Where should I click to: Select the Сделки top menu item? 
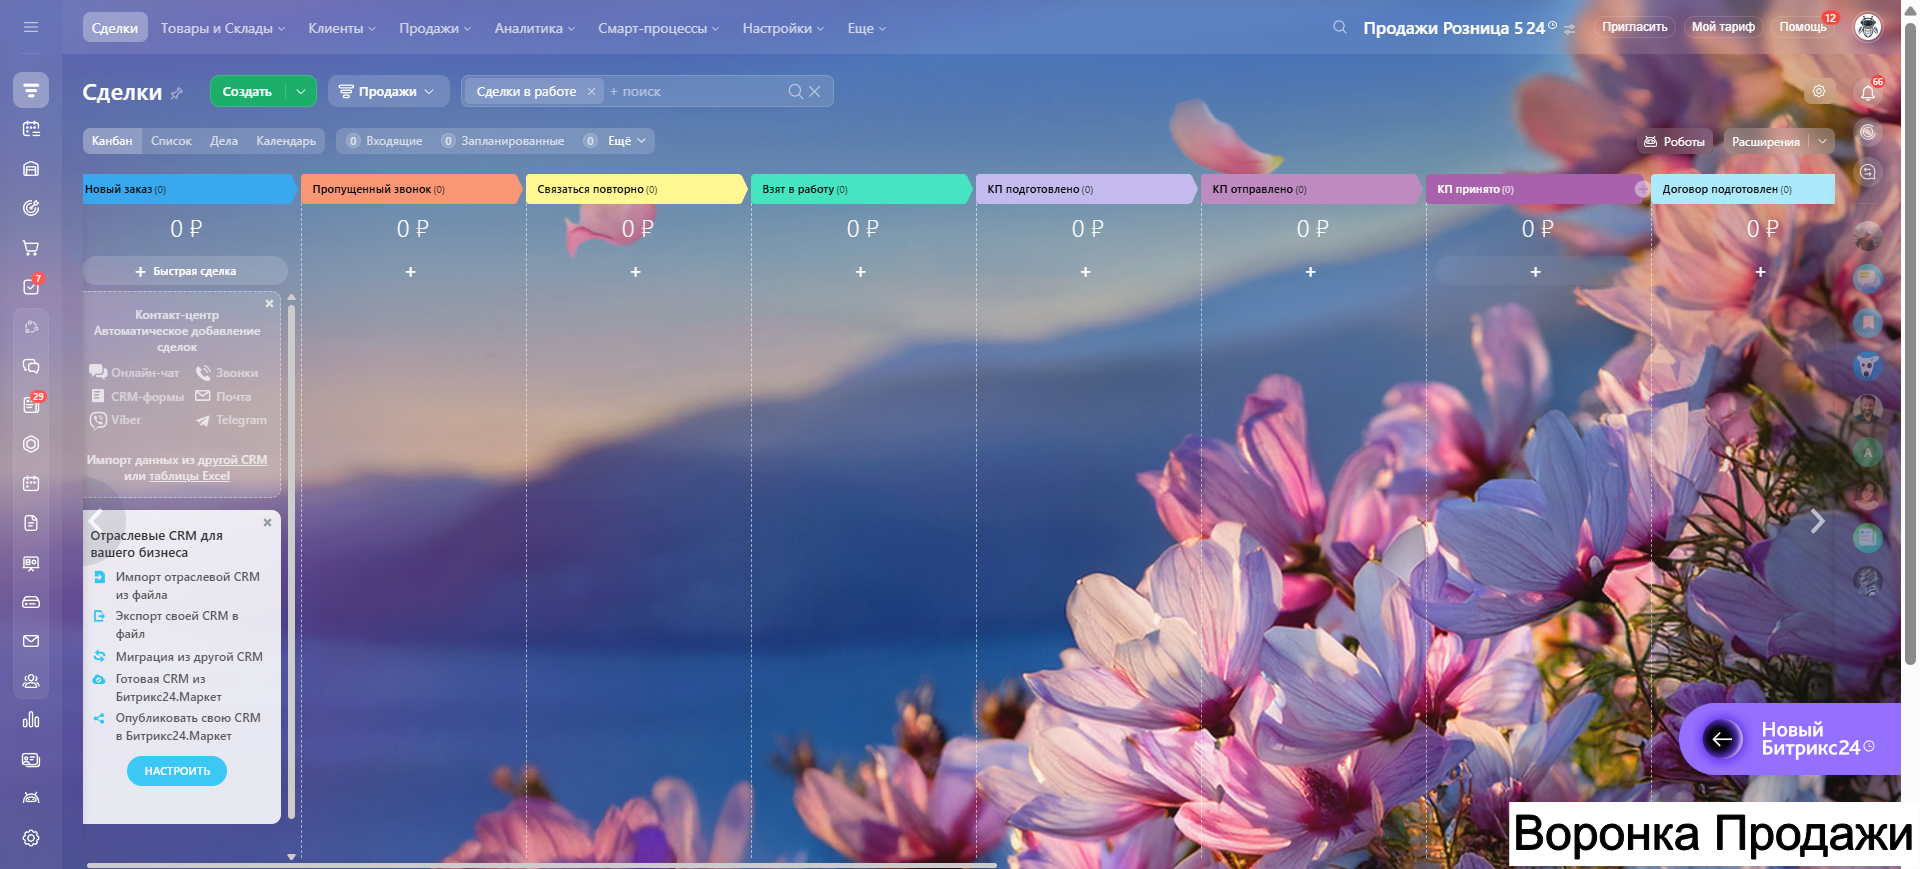115,28
